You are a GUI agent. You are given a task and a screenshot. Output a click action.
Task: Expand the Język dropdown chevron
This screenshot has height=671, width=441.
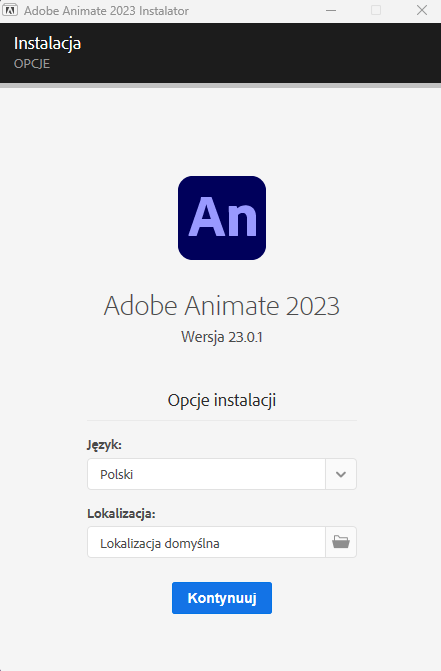pos(341,474)
